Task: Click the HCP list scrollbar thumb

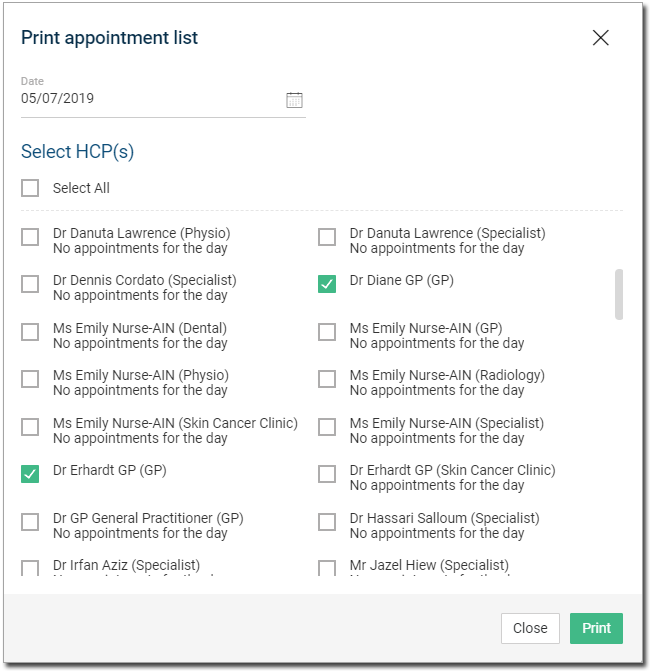Action: tap(618, 294)
